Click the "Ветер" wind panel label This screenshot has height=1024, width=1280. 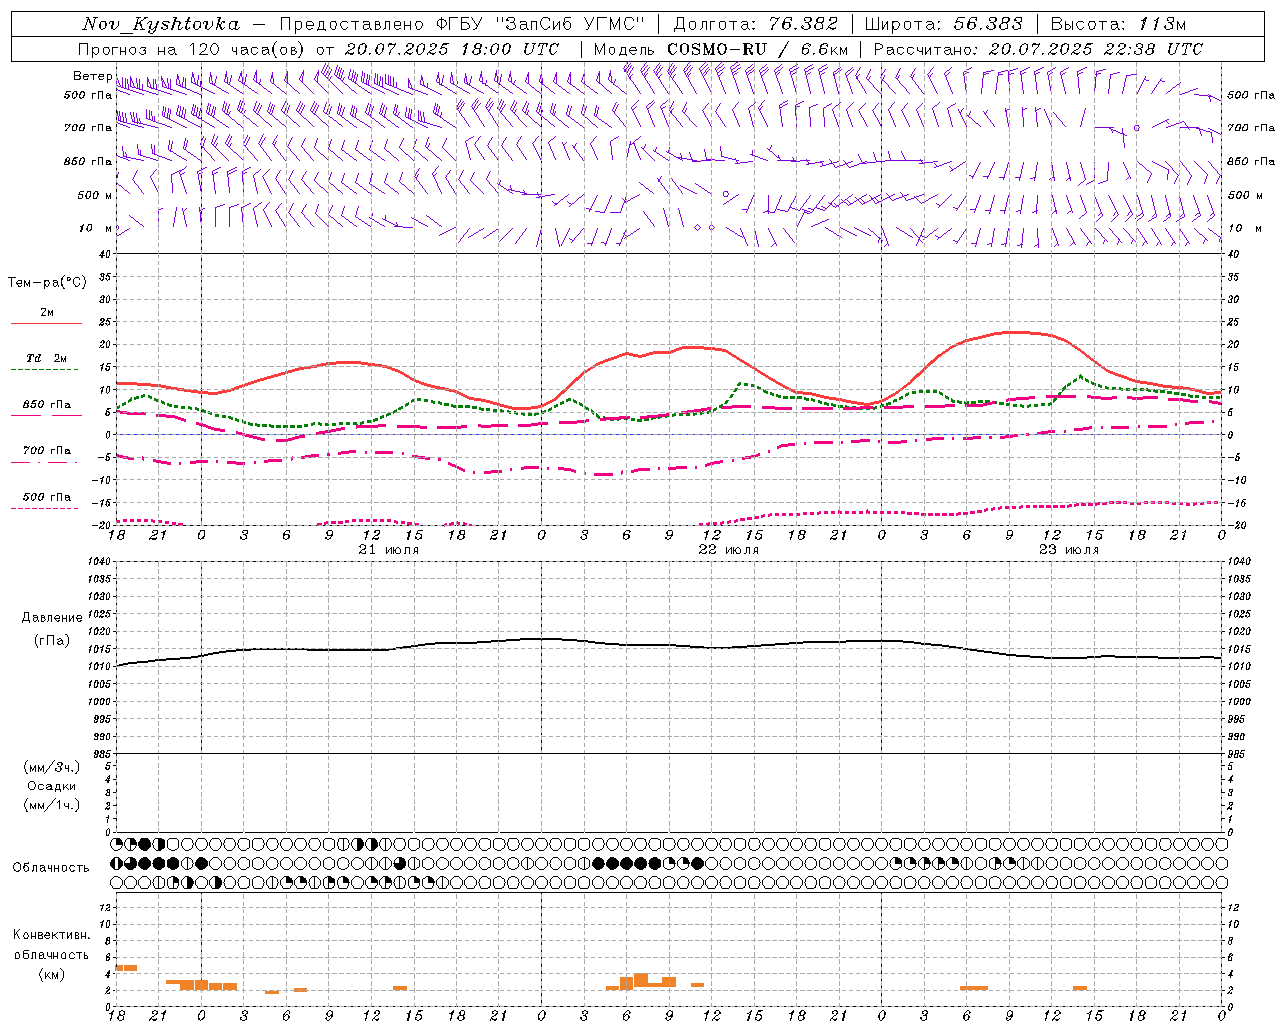point(92,76)
